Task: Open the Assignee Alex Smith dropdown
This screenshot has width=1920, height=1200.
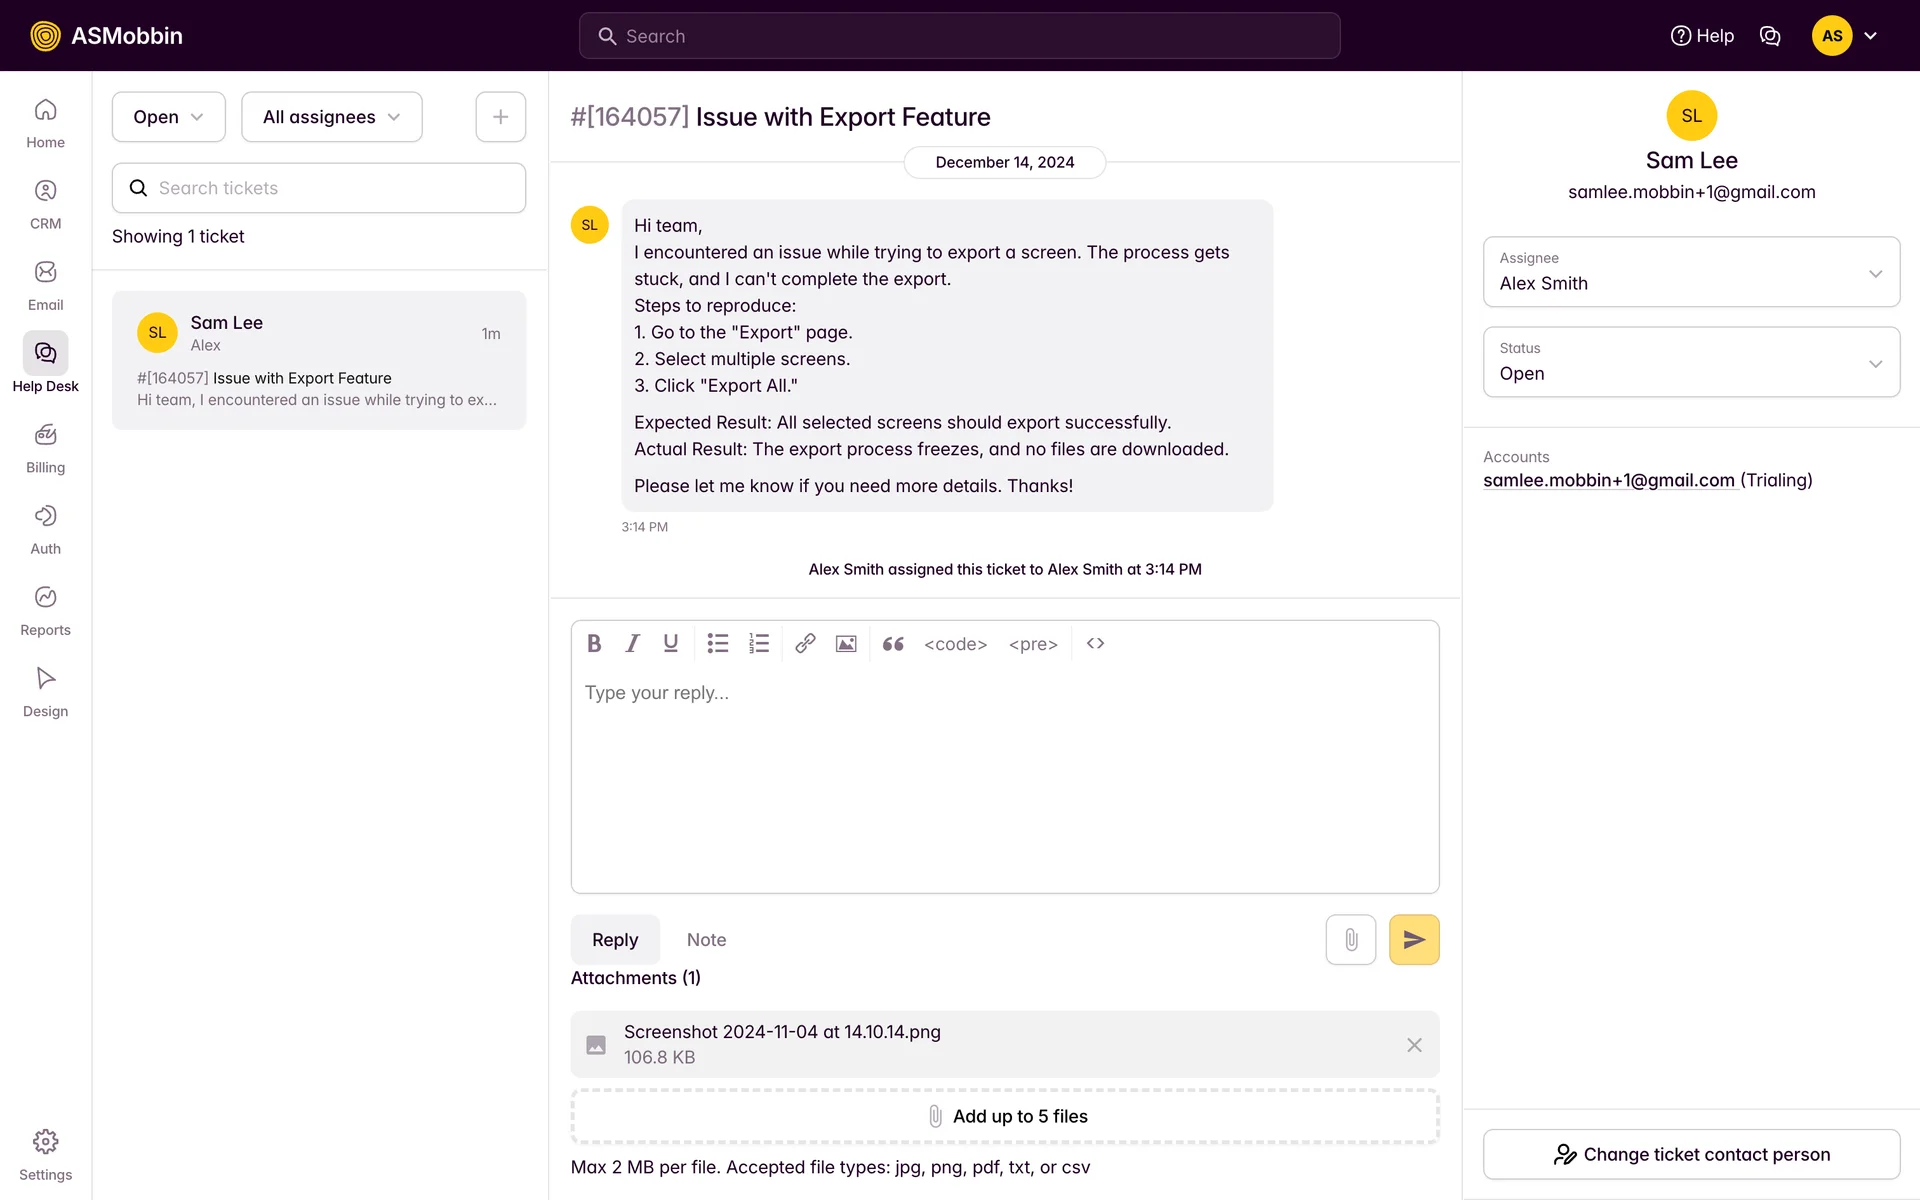Action: click(x=1690, y=272)
